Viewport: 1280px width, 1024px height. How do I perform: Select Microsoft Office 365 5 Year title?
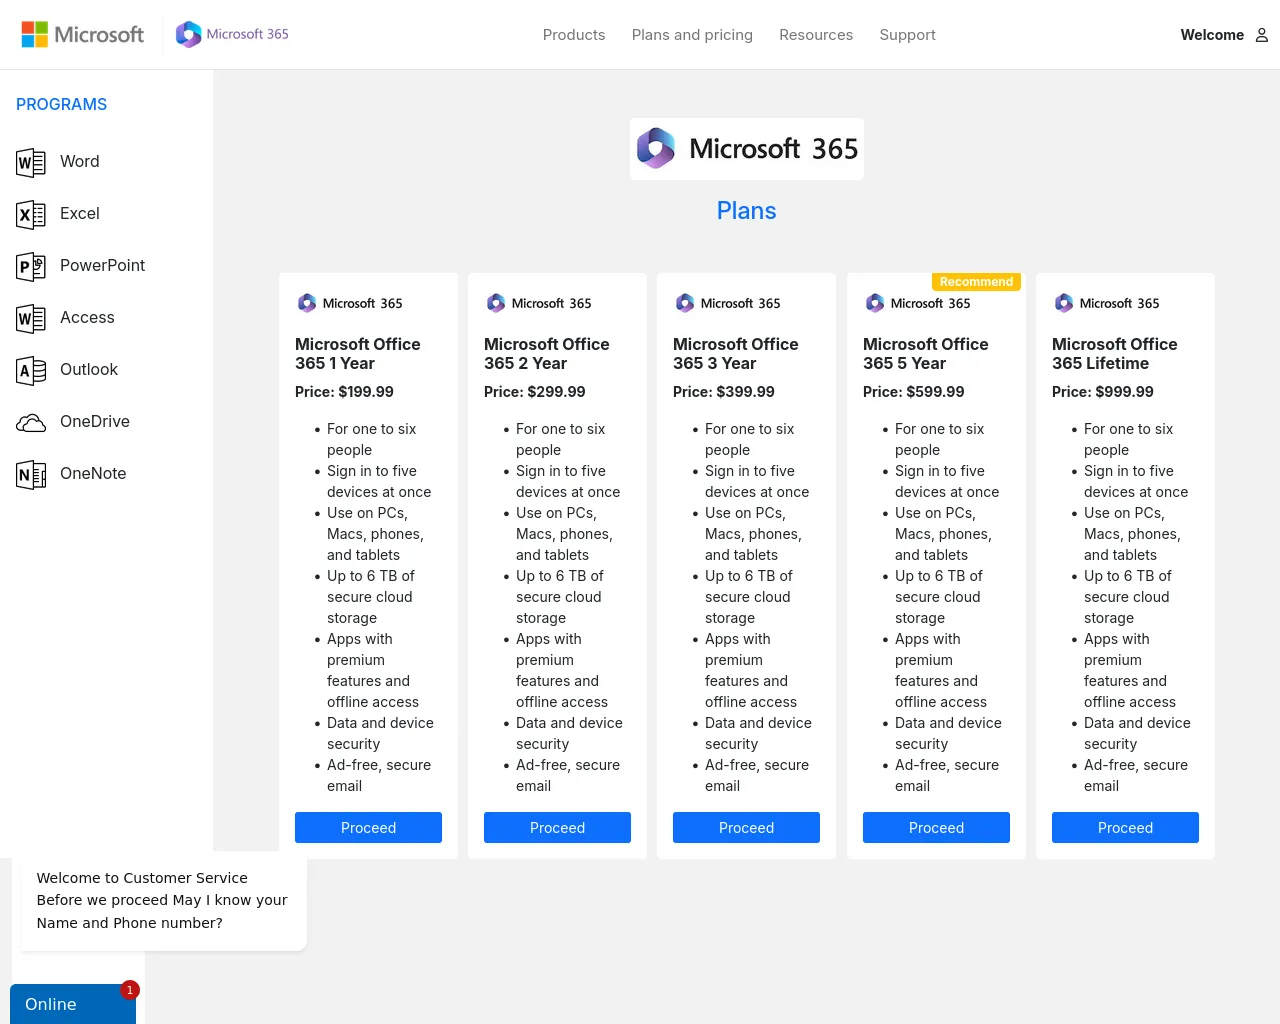[x=926, y=354]
